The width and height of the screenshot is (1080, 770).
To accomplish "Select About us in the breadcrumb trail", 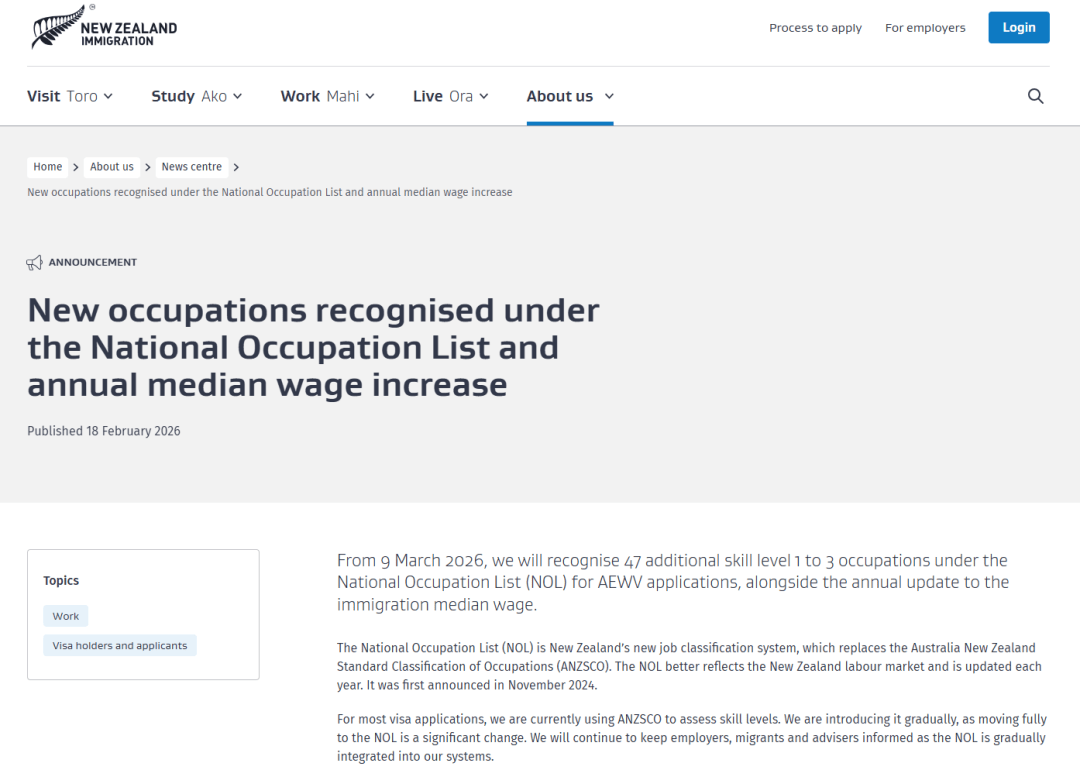I will pyautogui.click(x=112, y=167).
